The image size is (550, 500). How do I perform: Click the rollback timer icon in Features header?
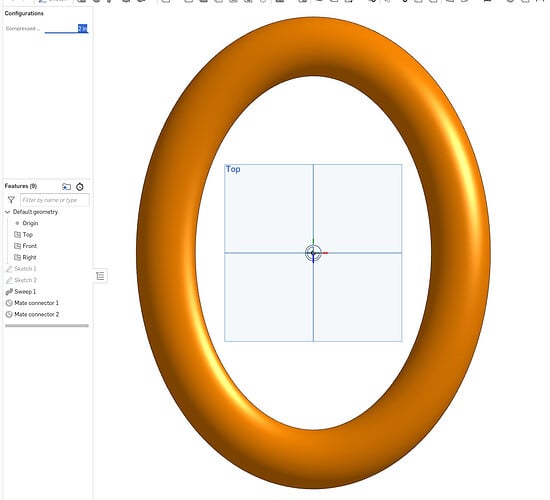click(80, 187)
